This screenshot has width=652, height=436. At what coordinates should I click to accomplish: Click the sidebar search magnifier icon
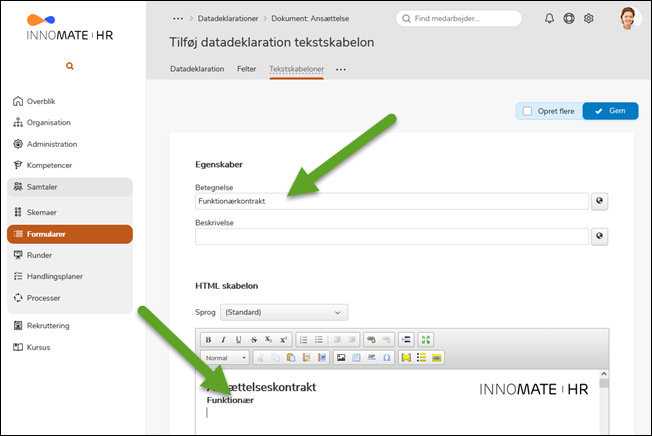70,66
